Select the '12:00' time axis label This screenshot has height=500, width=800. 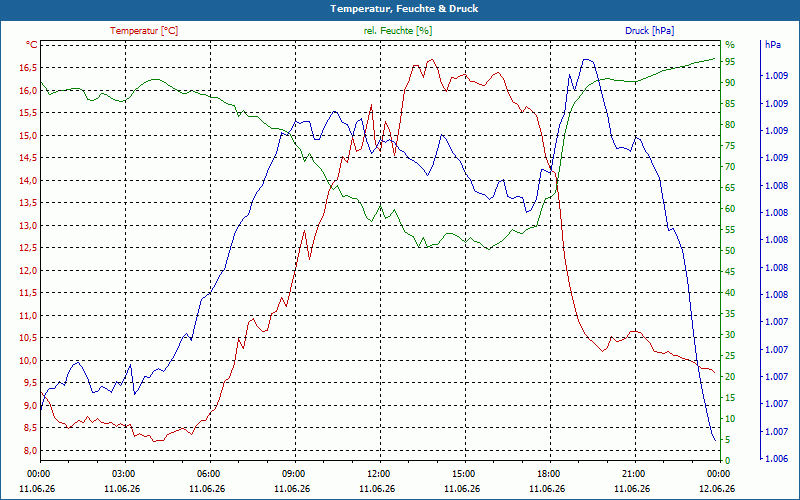pos(380,473)
